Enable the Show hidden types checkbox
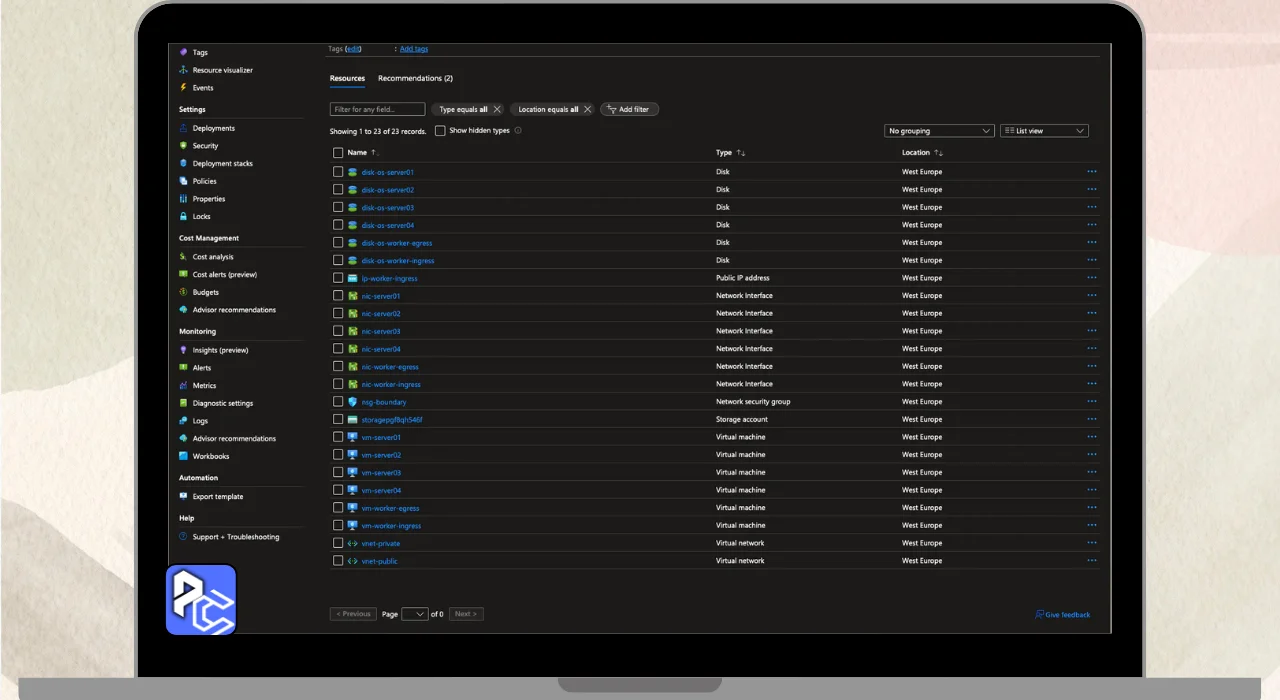The image size is (1280, 700). 440,131
